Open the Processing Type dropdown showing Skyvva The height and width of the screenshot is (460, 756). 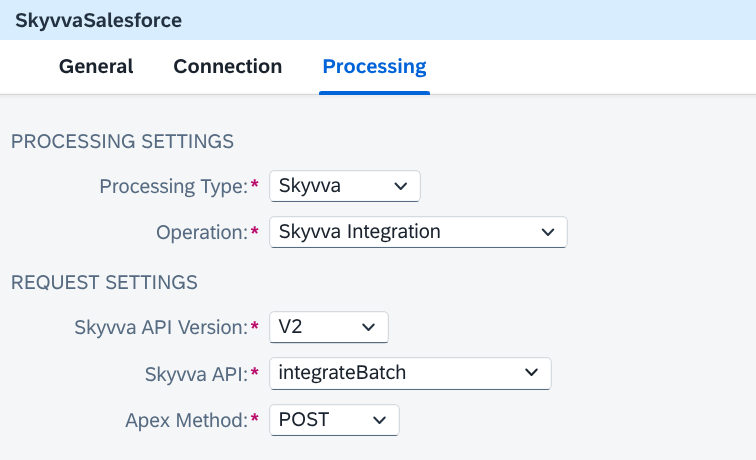[345, 186]
